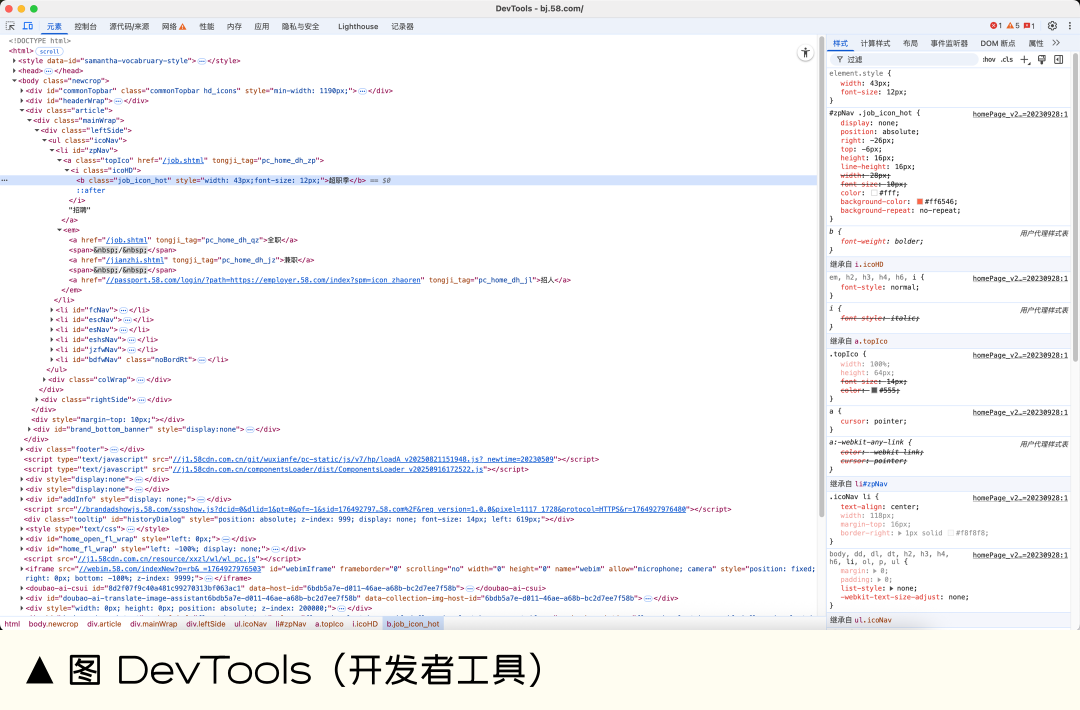Click the add new style rule plus icon

tap(1025, 60)
